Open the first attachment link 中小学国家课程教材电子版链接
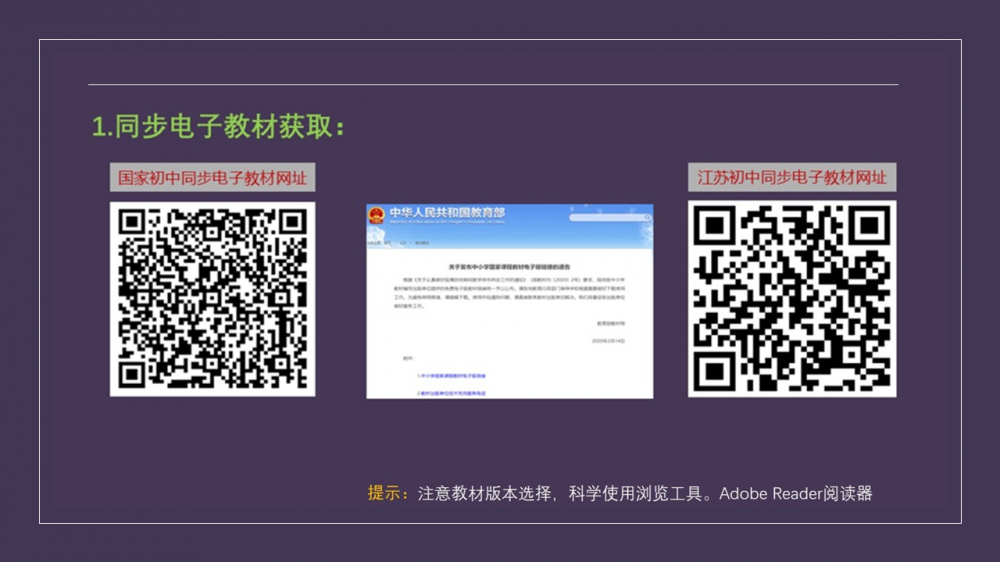 451,375
